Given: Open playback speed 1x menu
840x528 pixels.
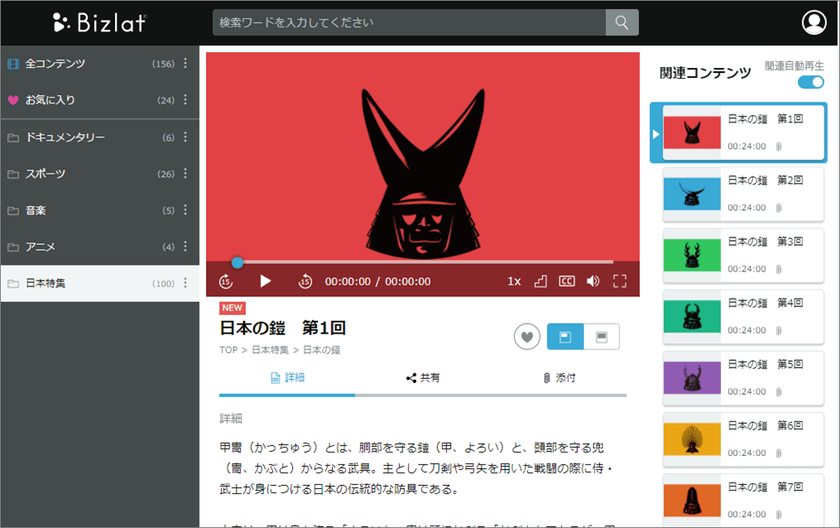Looking at the screenshot, I should coord(514,281).
